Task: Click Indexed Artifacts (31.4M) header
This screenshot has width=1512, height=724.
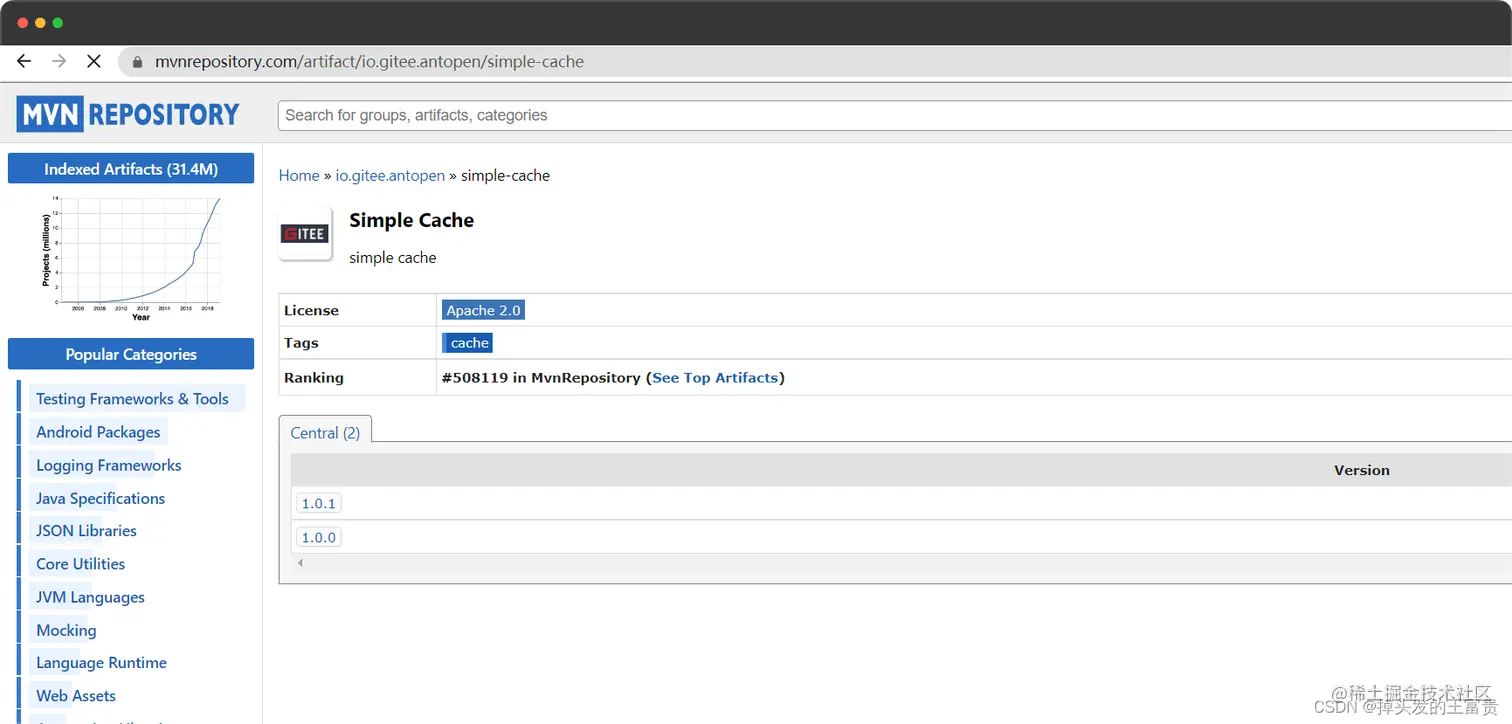Action: (131, 169)
